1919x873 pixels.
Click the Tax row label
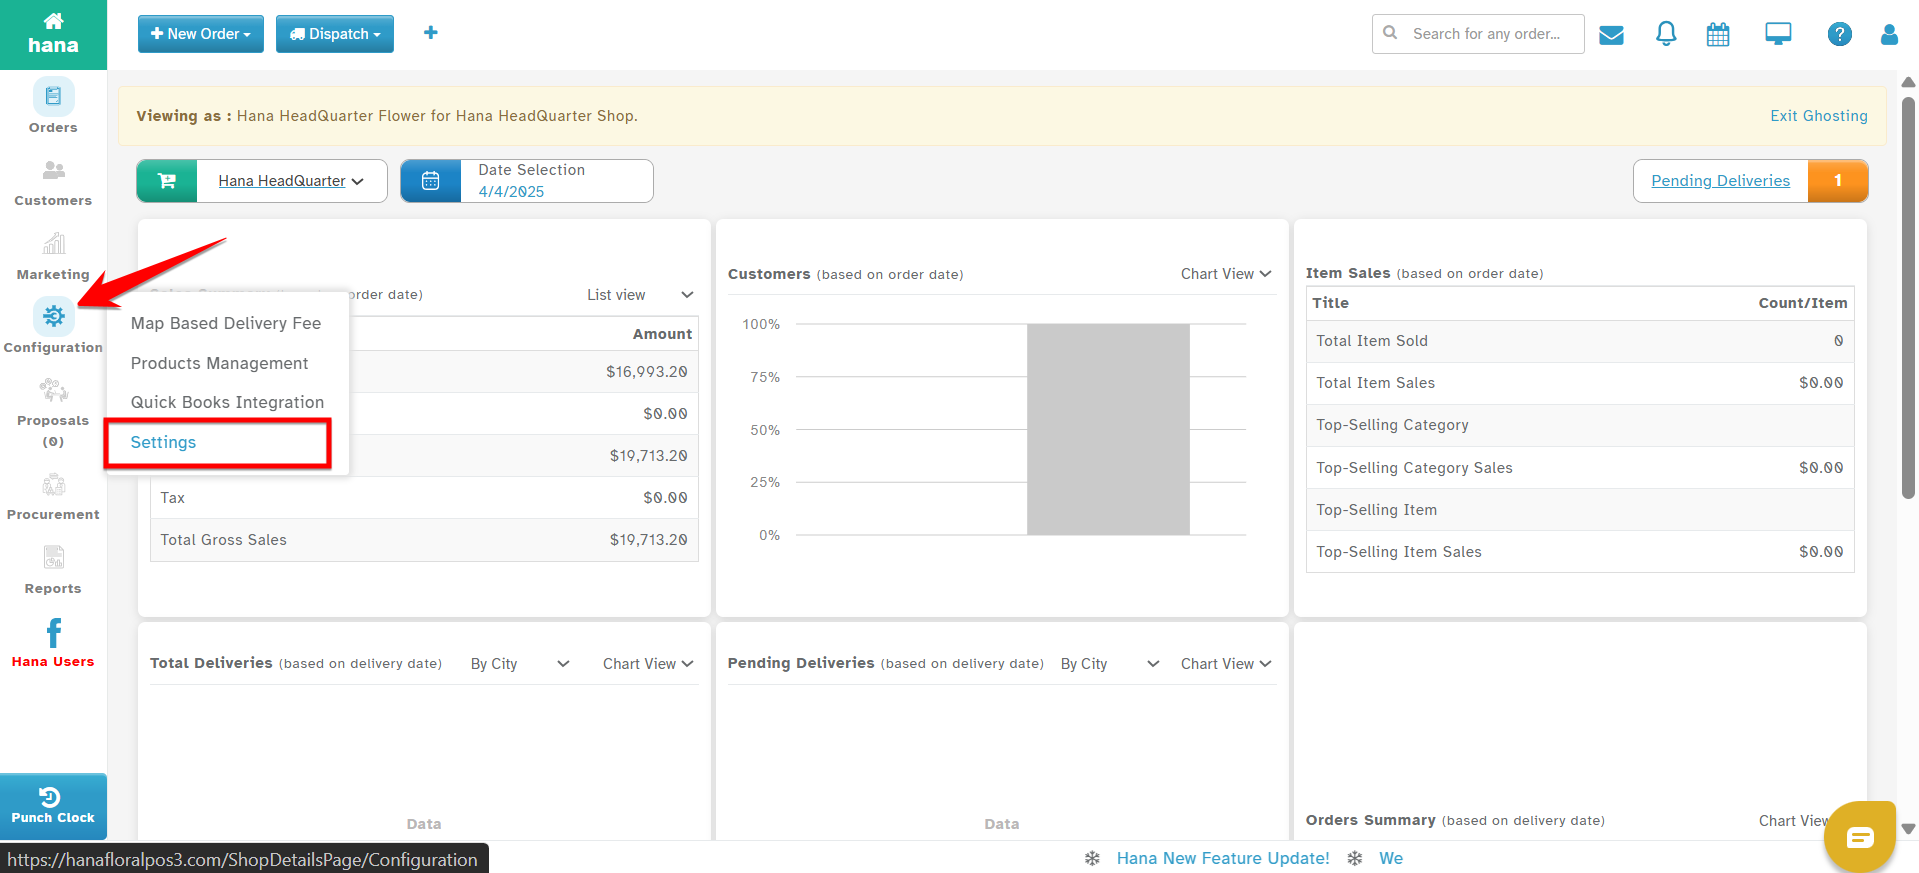(173, 498)
